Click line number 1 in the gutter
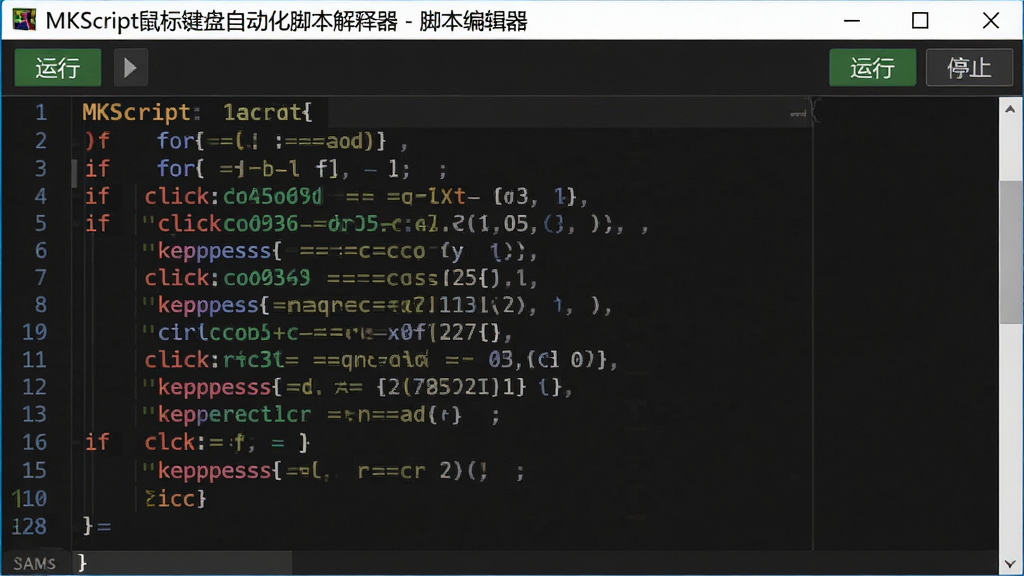This screenshot has height=576, width=1024. [41, 112]
